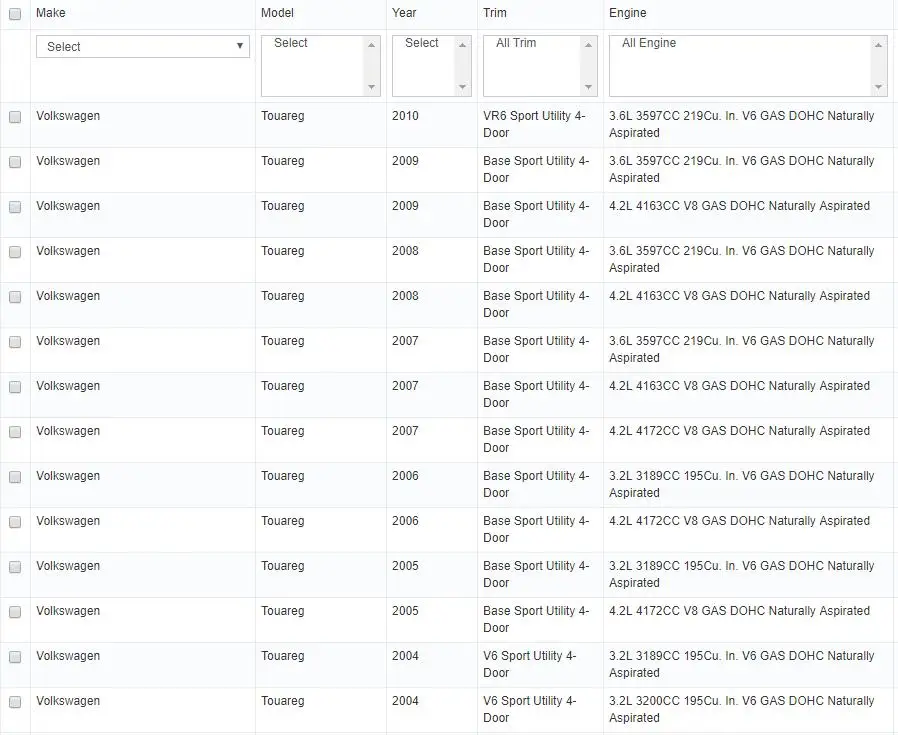Screen dimensions: 898x735
Task: Check the 2006 Touareg 3.2L row checkbox
Action: [15, 477]
